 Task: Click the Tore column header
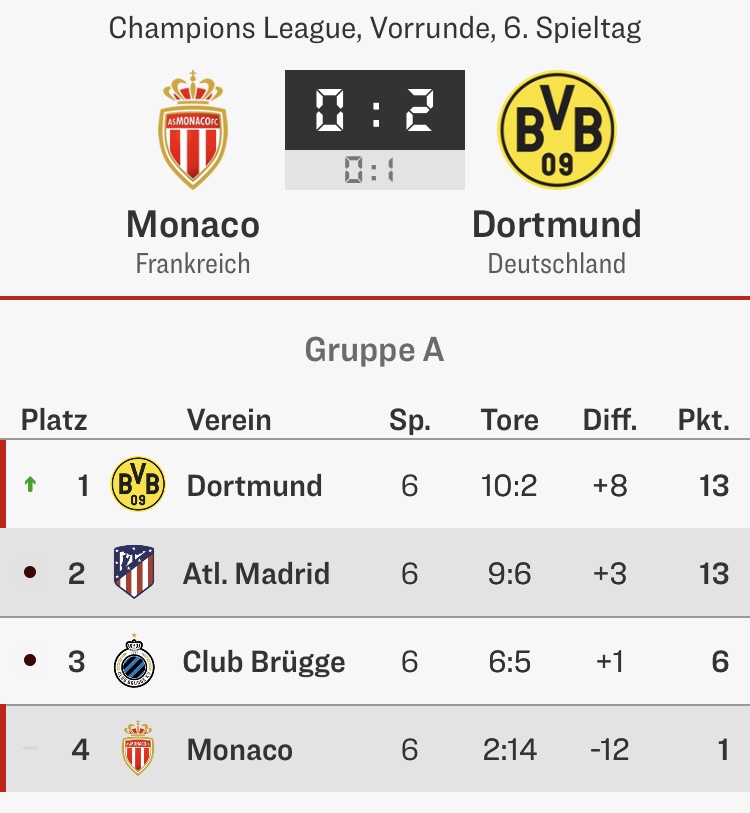click(509, 419)
